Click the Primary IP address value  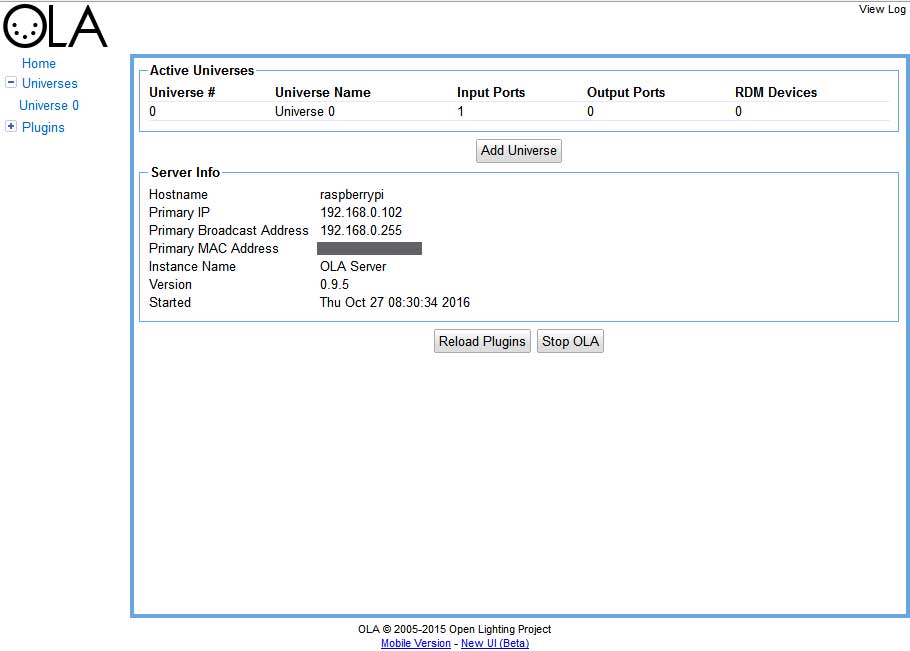click(x=360, y=213)
